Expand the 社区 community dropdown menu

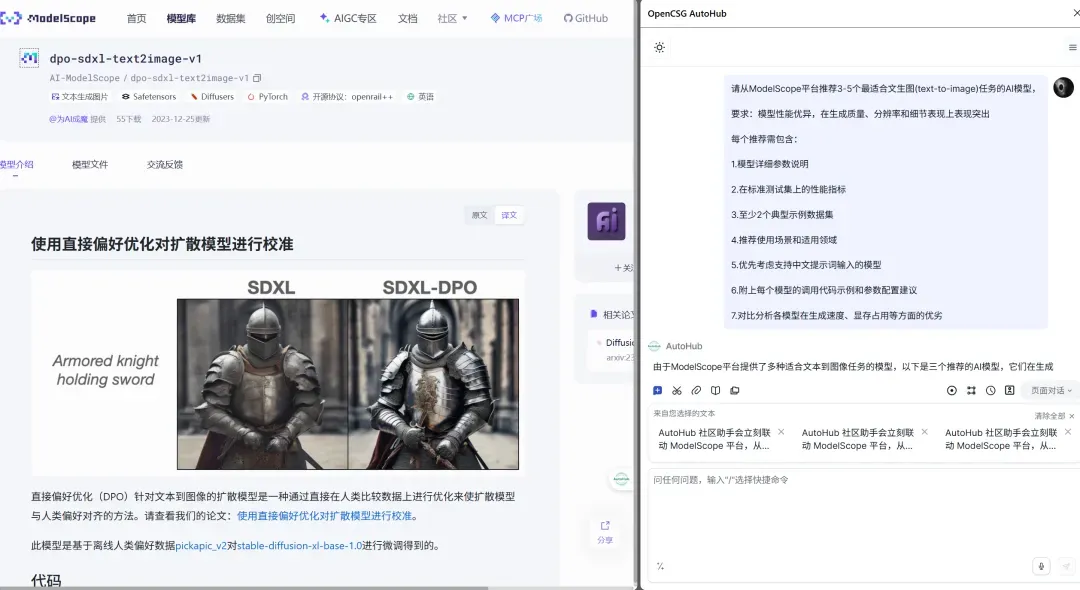click(x=453, y=19)
